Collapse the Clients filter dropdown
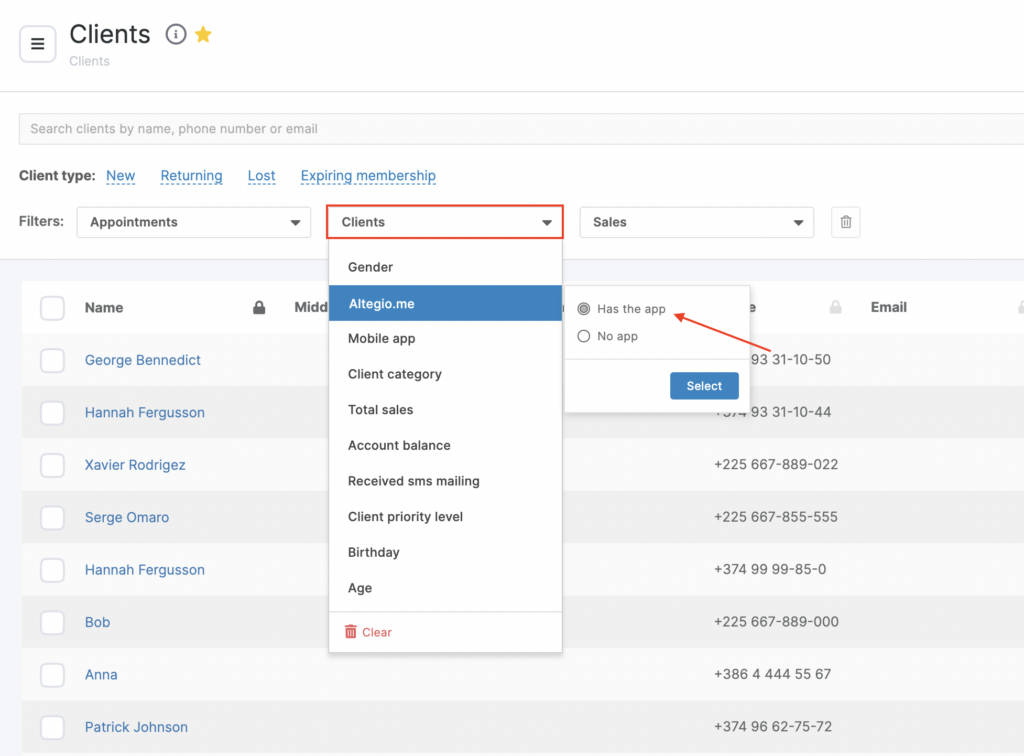This screenshot has height=756, width=1024. click(x=445, y=222)
